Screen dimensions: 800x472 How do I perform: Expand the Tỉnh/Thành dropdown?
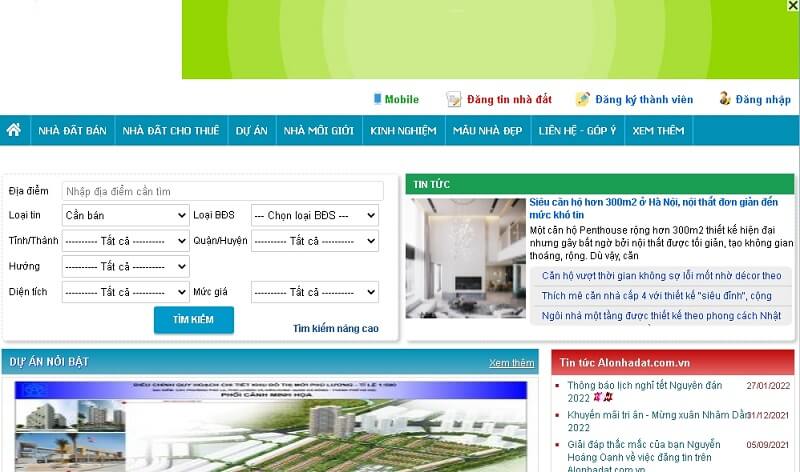[126, 241]
